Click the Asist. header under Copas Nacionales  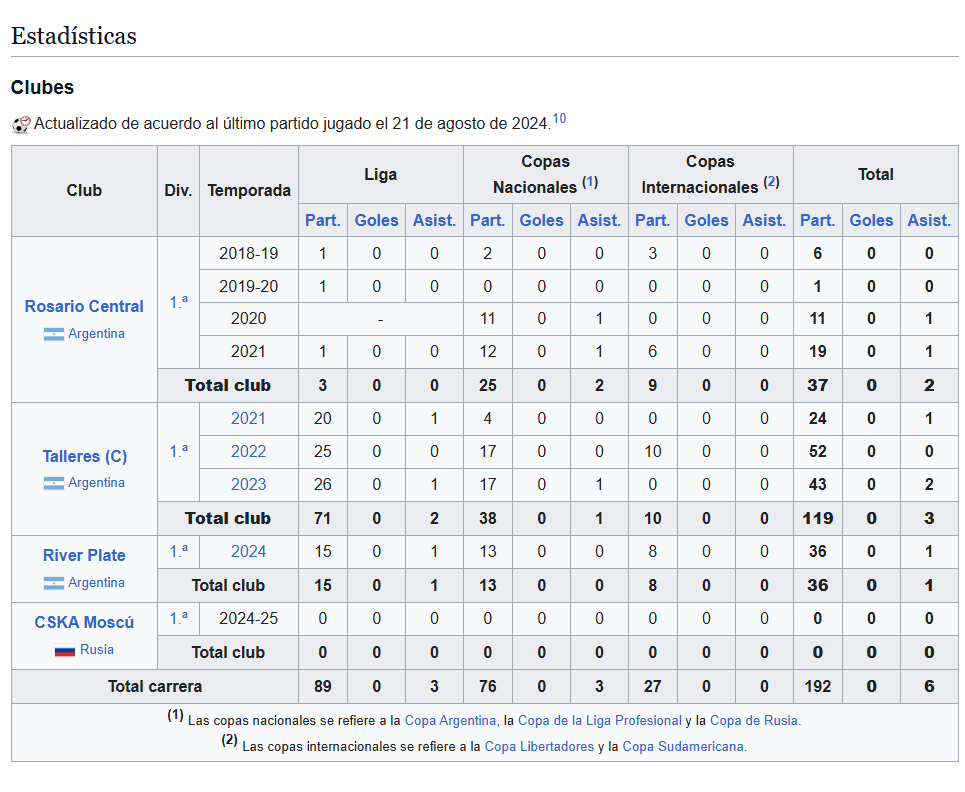(x=599, y=220)
